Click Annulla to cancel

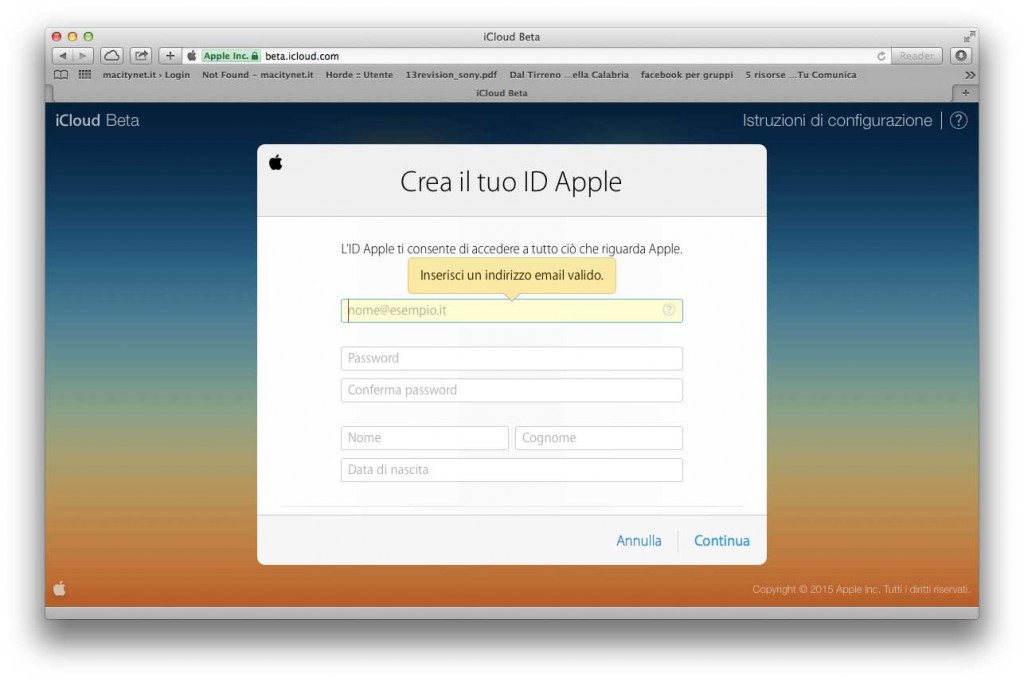coord(639,540)
